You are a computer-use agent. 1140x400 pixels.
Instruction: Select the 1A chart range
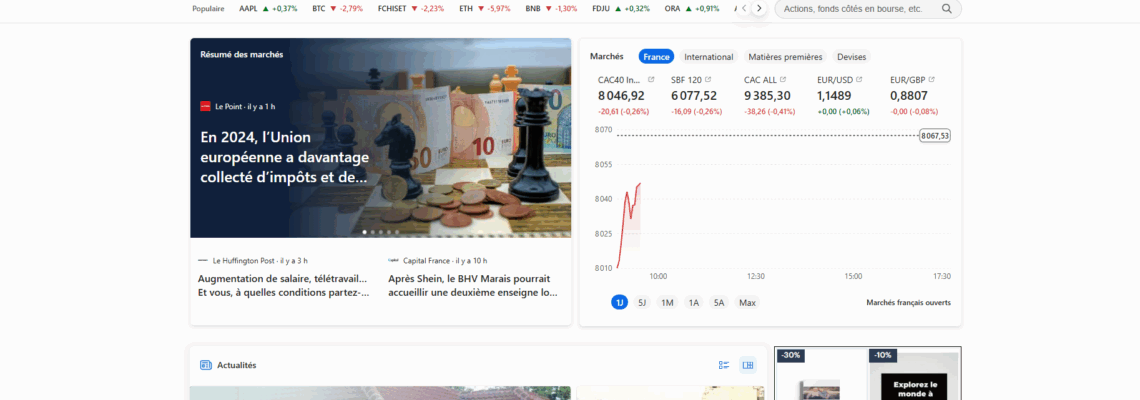693,302
